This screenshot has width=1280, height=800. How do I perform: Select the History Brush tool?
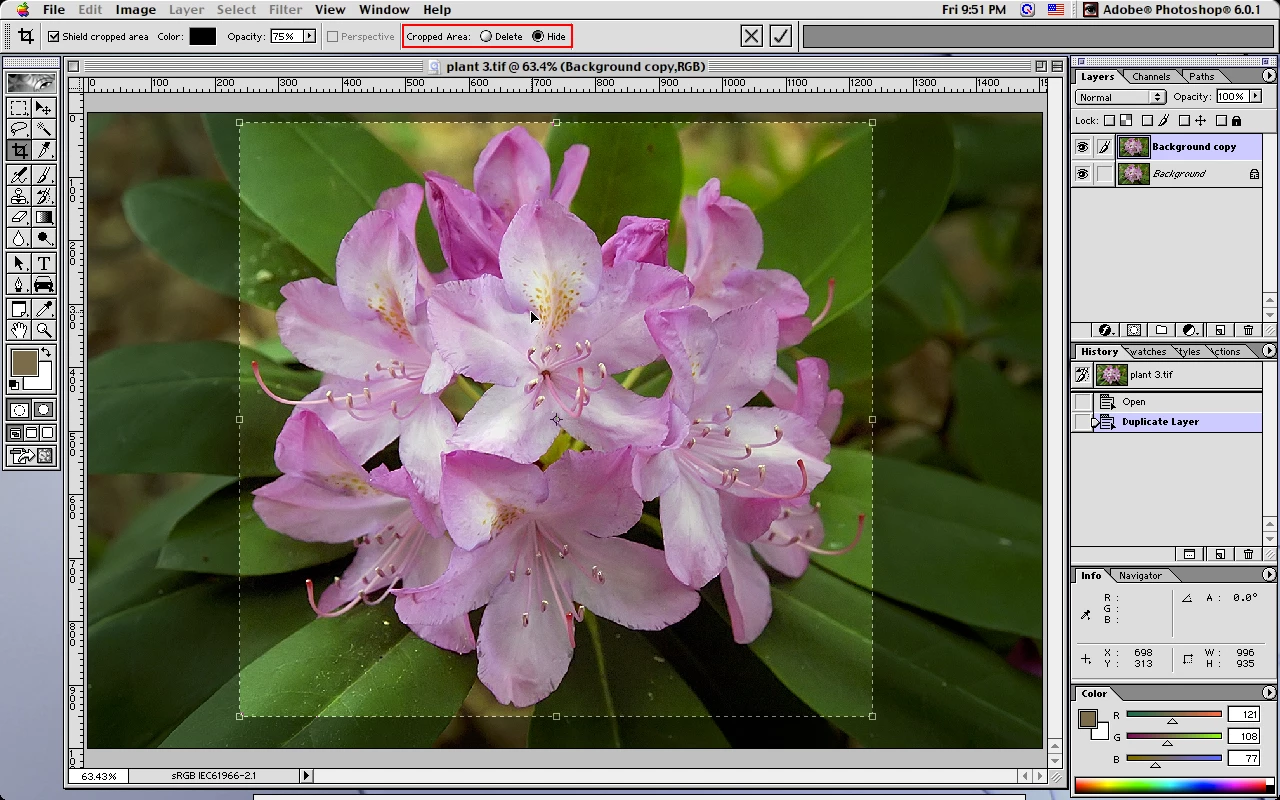pos(44,196)
